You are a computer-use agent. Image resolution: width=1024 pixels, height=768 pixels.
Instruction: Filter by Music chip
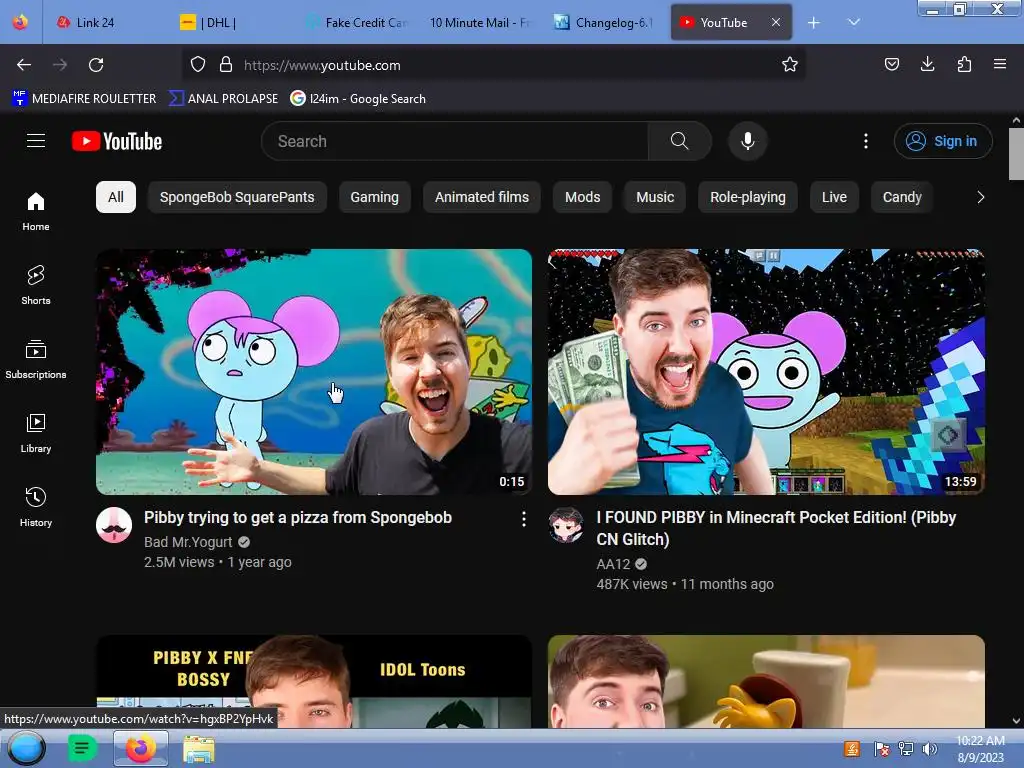(x=655, y=197)
